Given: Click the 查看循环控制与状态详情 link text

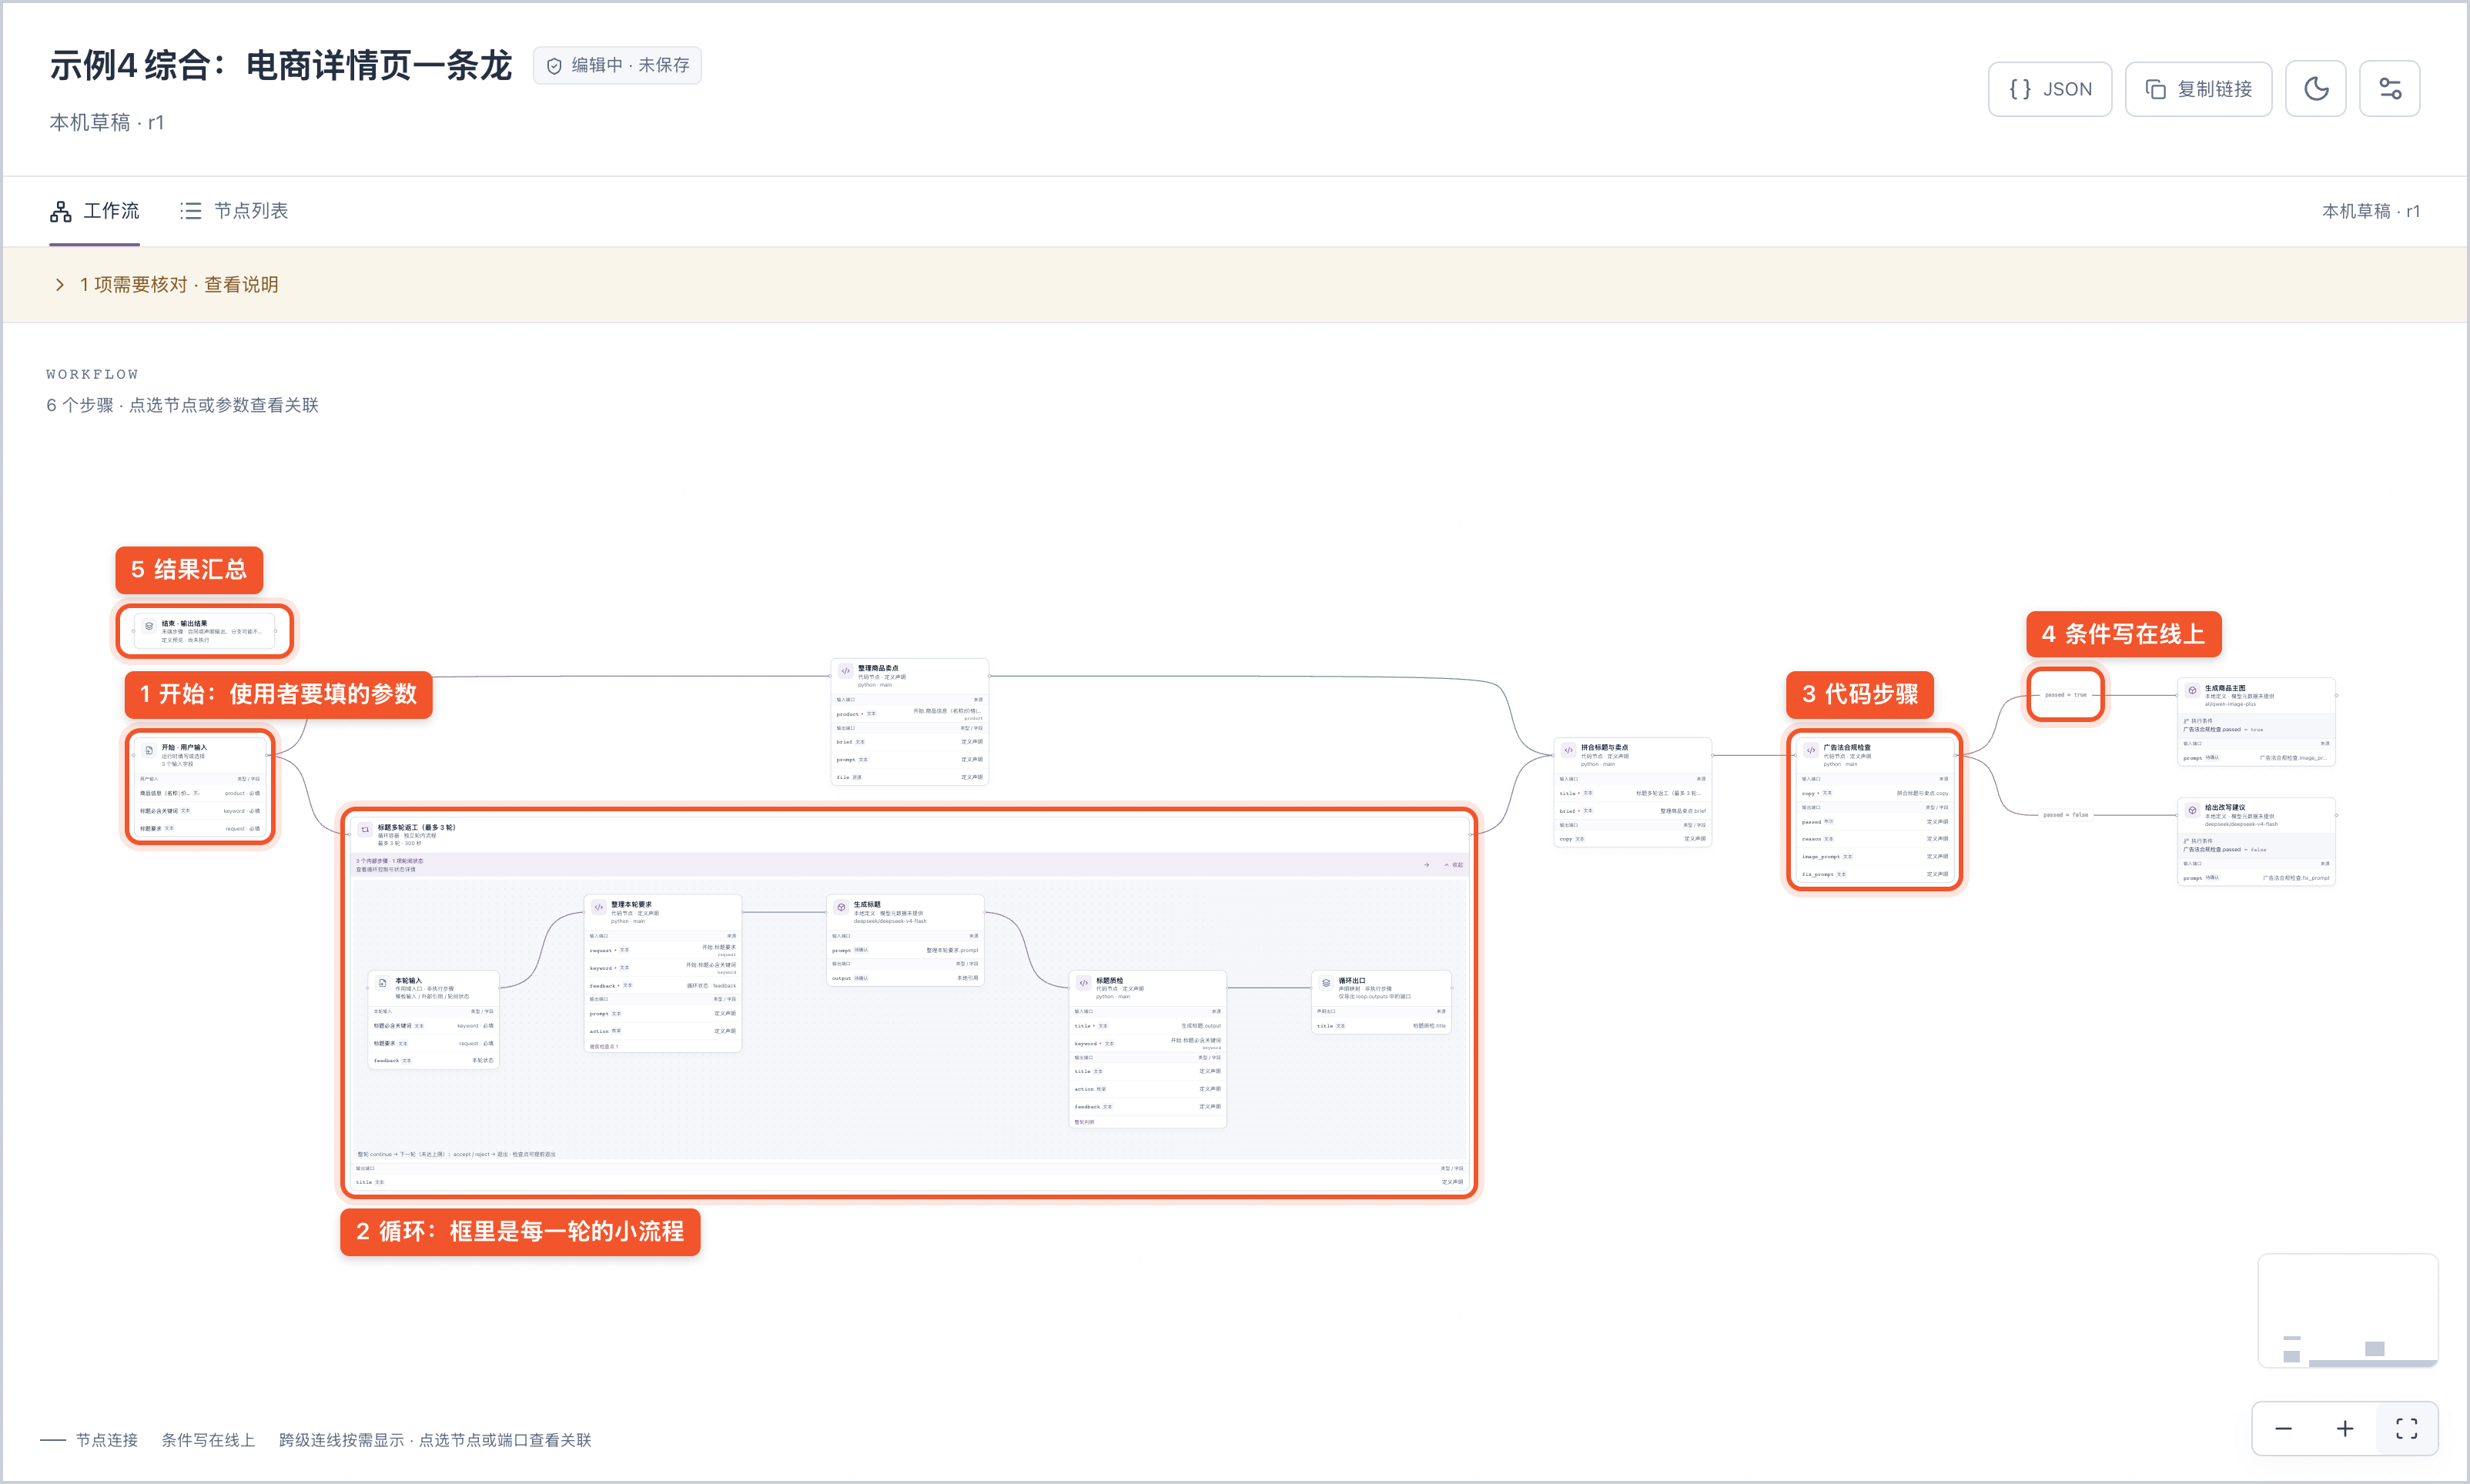Looking at the screenshot, I should click(x=386, y=869).
